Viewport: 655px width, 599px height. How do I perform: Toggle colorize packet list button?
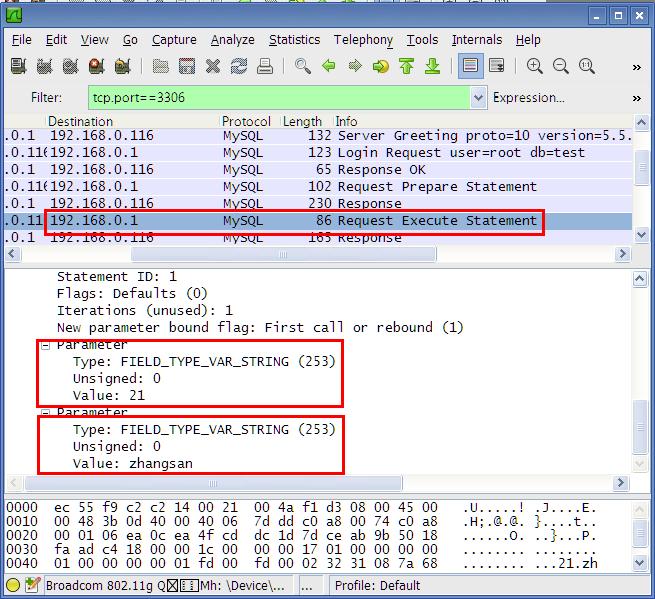(x=471, y=66)
